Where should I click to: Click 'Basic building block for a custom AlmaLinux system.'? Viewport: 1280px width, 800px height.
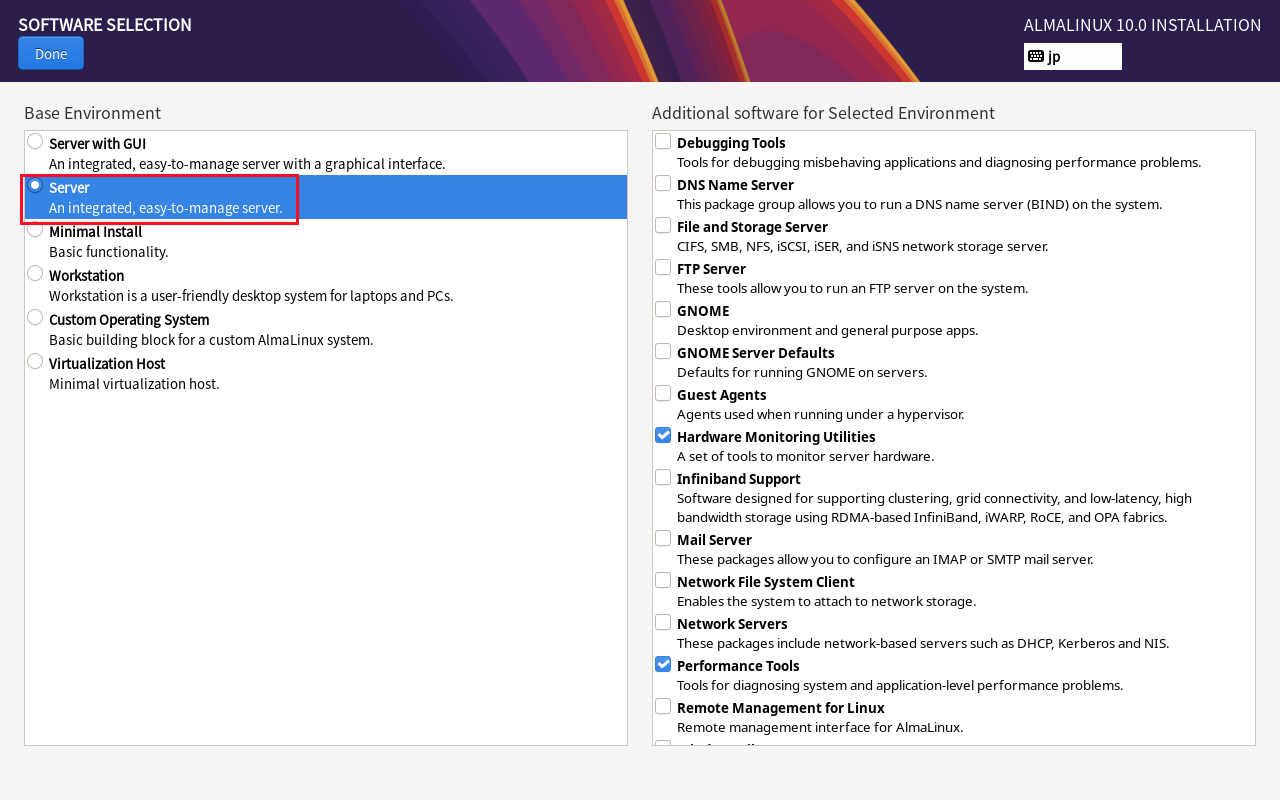coord(211,340)
